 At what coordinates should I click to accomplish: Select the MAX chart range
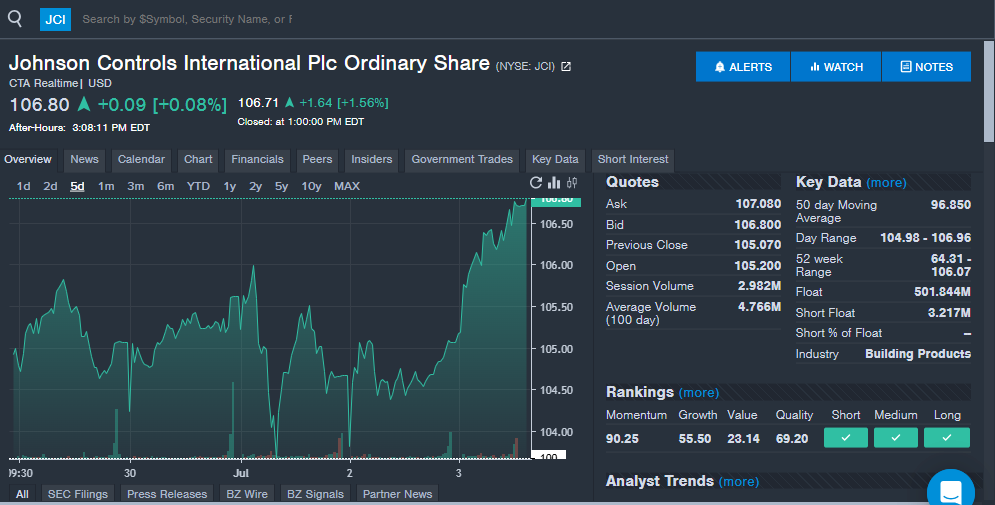point(346,187)
